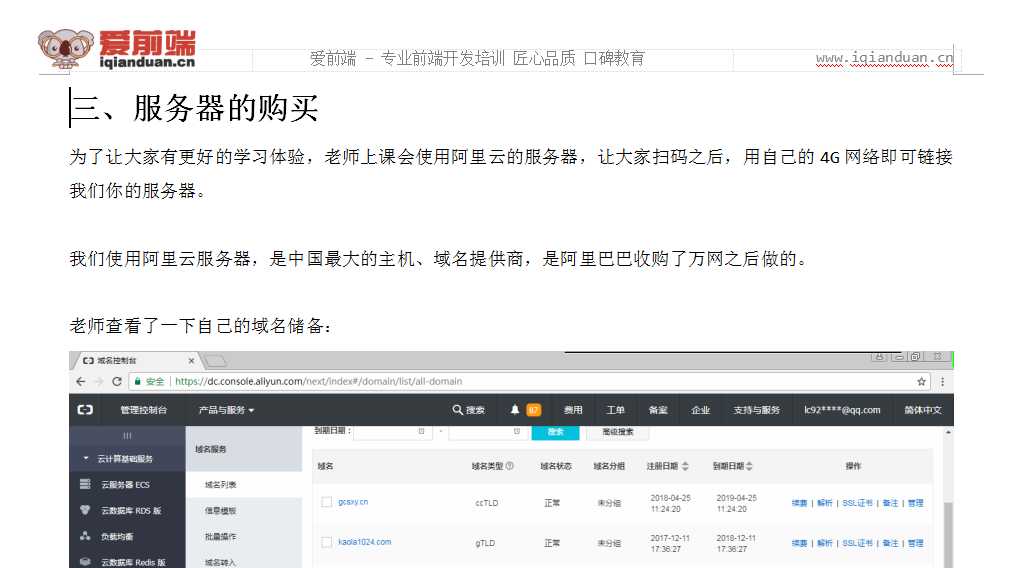The height and width of the screenshot is (568, 1024).
Task: Select 域名转入 in domain sidebar
Action: 221,562
